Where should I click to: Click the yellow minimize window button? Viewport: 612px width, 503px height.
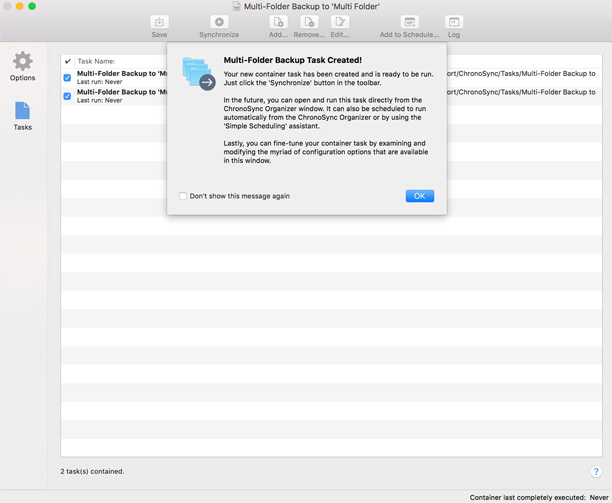20,6
